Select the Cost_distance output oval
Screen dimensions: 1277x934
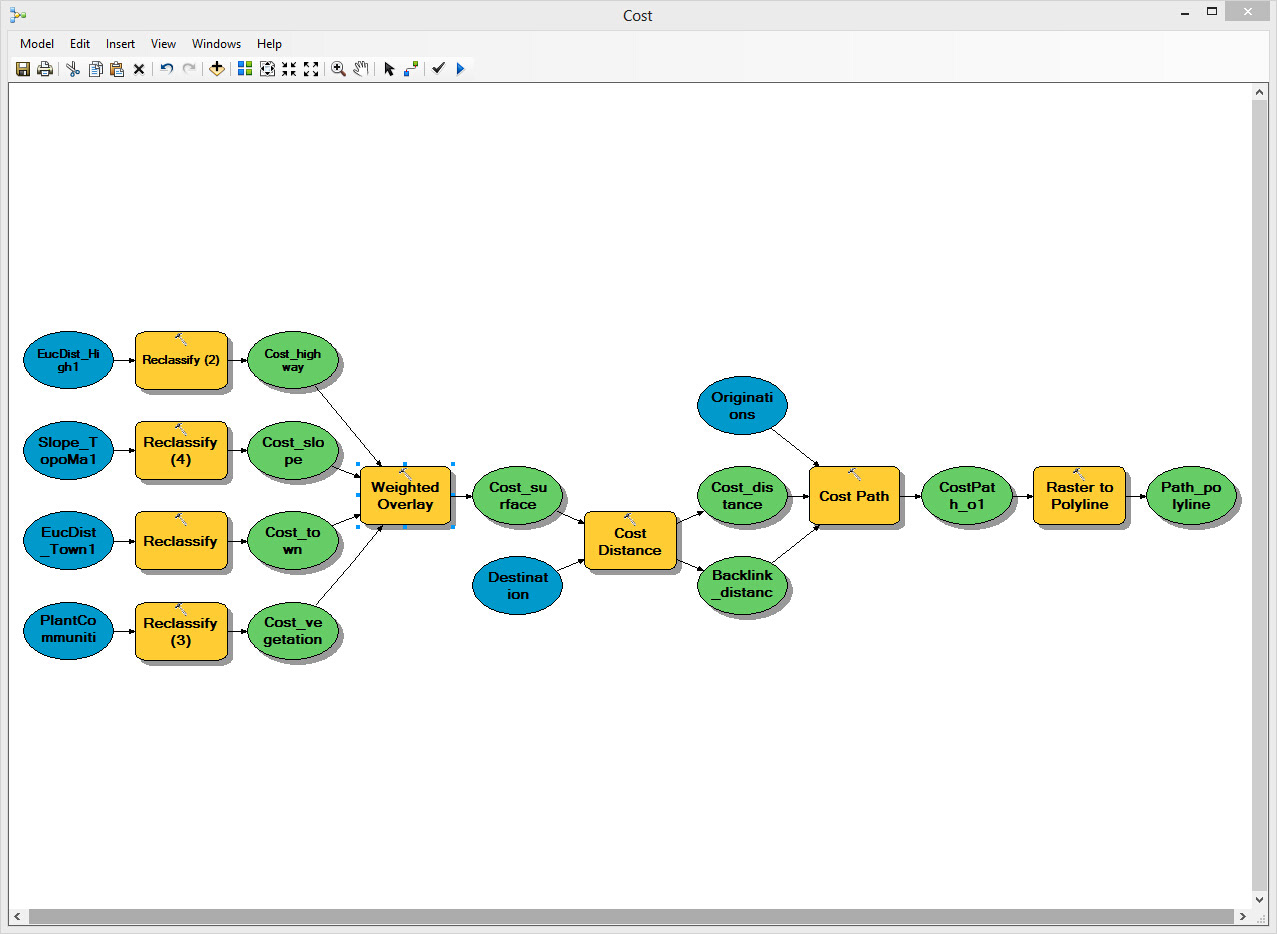742,496
